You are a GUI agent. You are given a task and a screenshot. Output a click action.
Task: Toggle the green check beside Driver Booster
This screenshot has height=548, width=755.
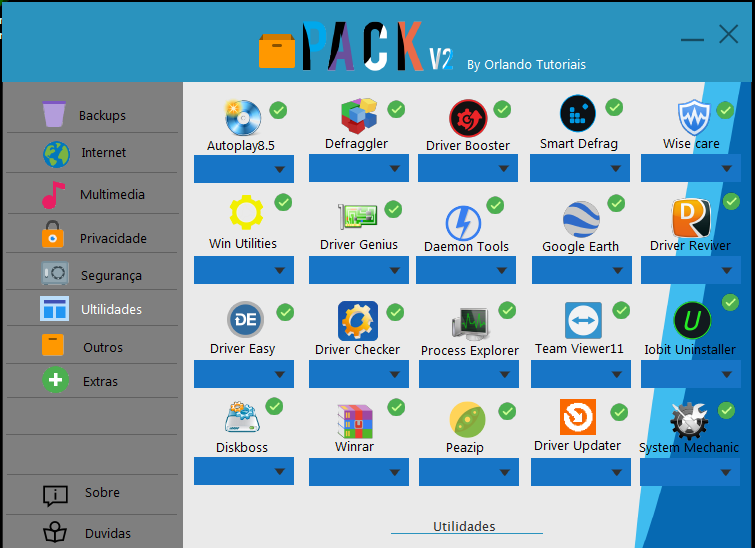502,109
